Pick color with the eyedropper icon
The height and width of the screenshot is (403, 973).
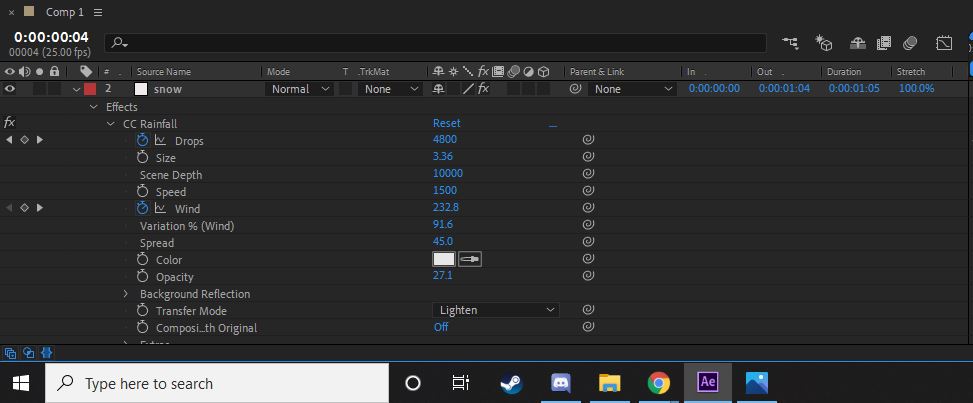click(470, 259)
